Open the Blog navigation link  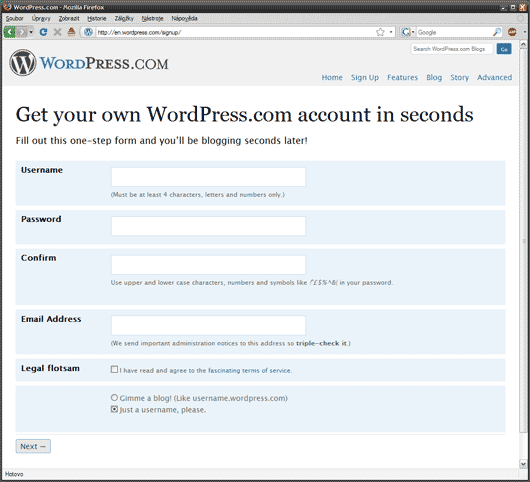point(434,77)
